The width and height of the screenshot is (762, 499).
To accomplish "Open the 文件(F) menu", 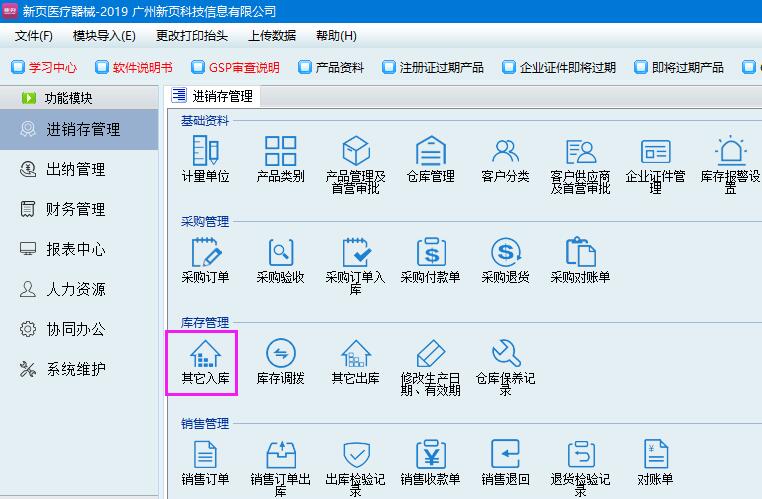I will (34, 36).
